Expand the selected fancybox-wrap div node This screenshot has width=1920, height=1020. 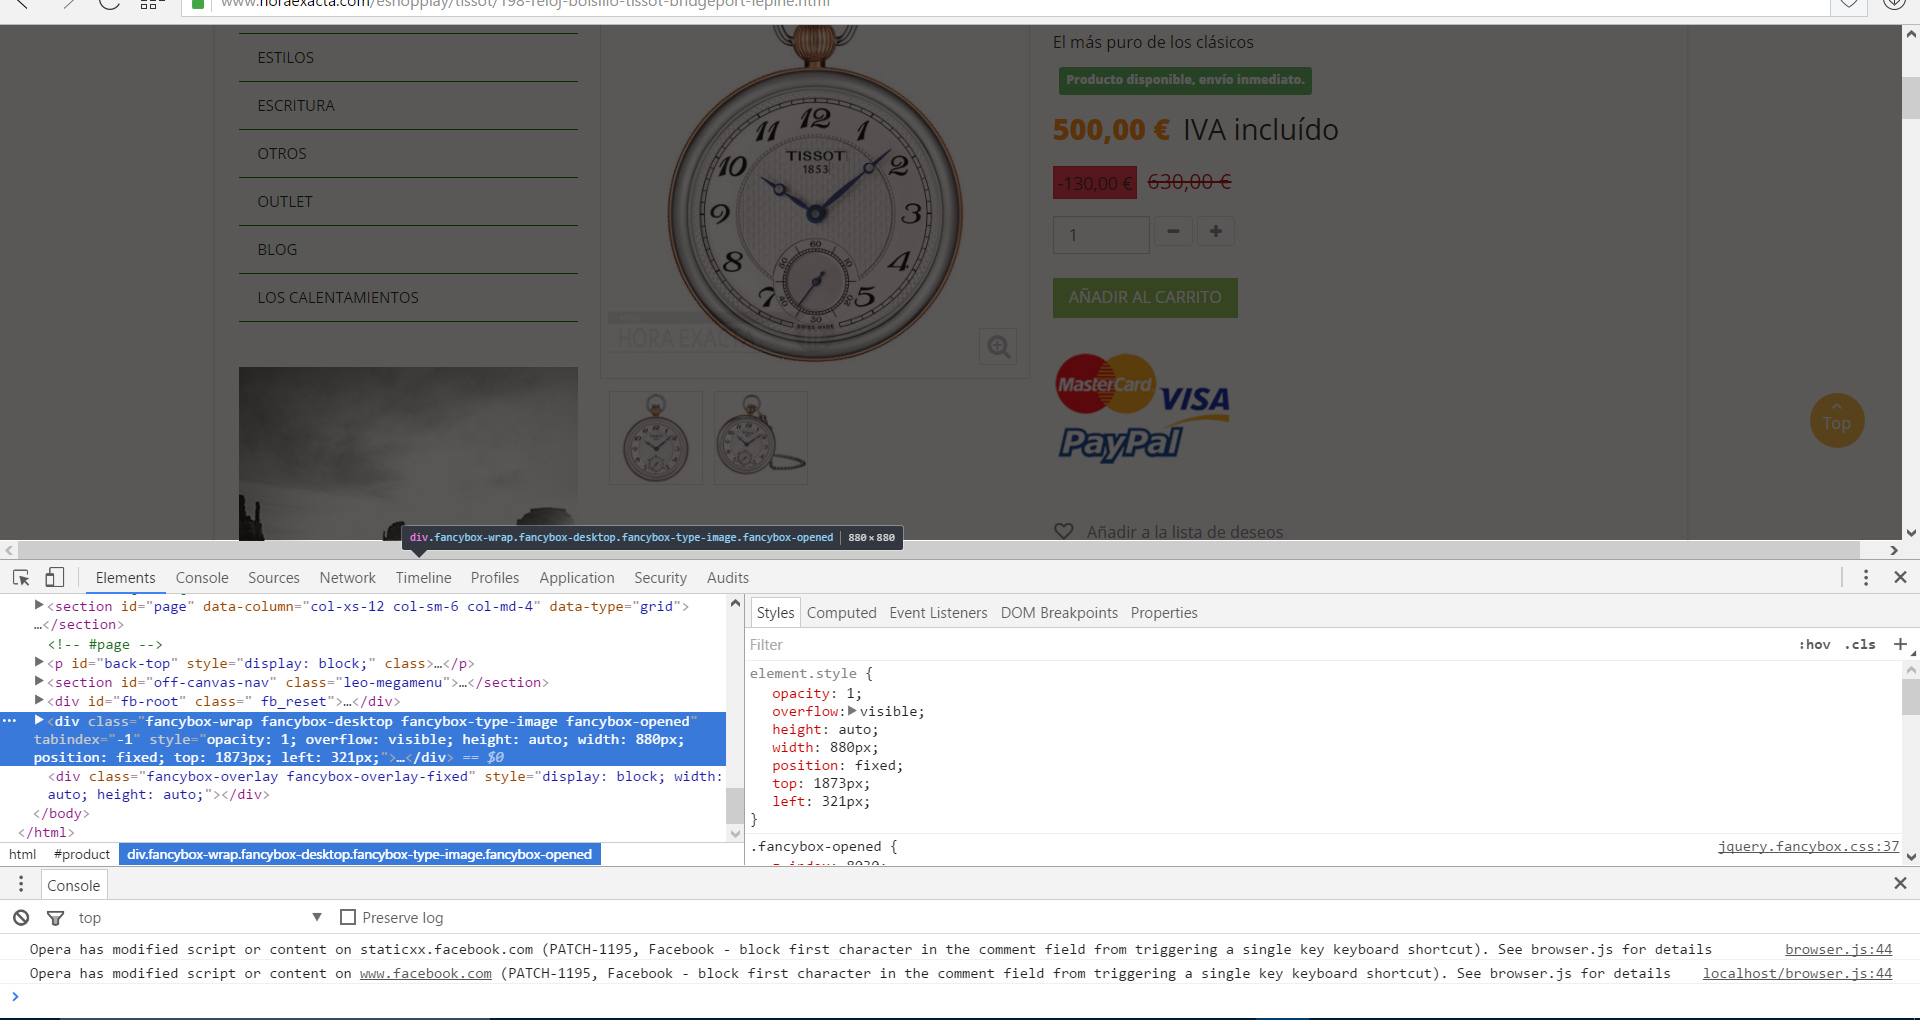(x=39, y=720)
